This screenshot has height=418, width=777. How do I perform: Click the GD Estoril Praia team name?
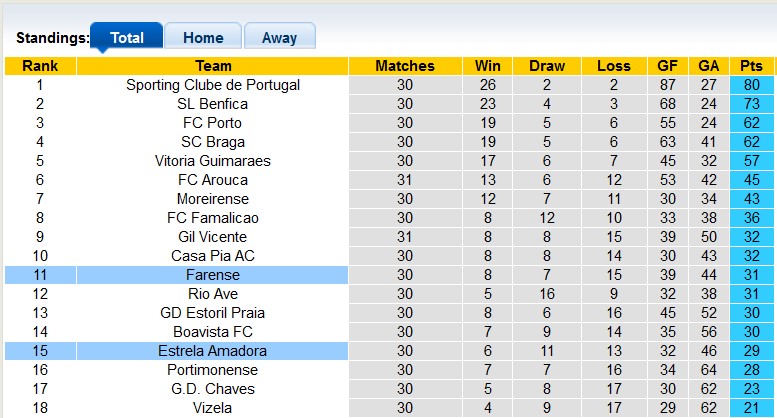click(213, 313)
